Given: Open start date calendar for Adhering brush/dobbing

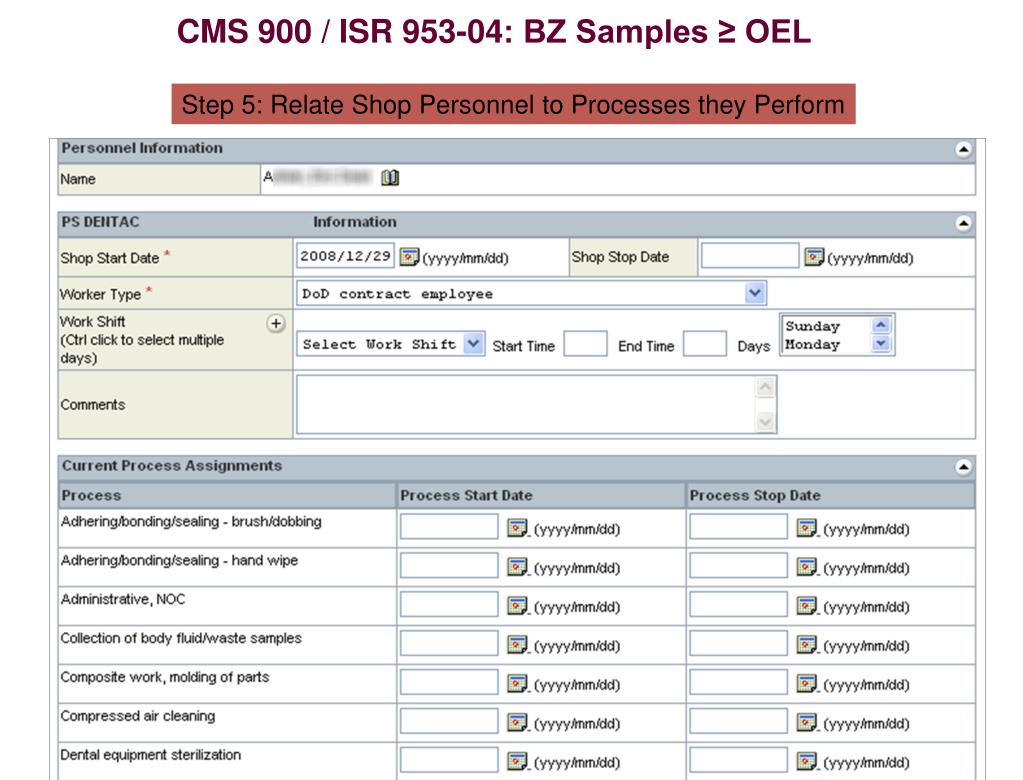Looking at the screenshot, I should 517,528.
